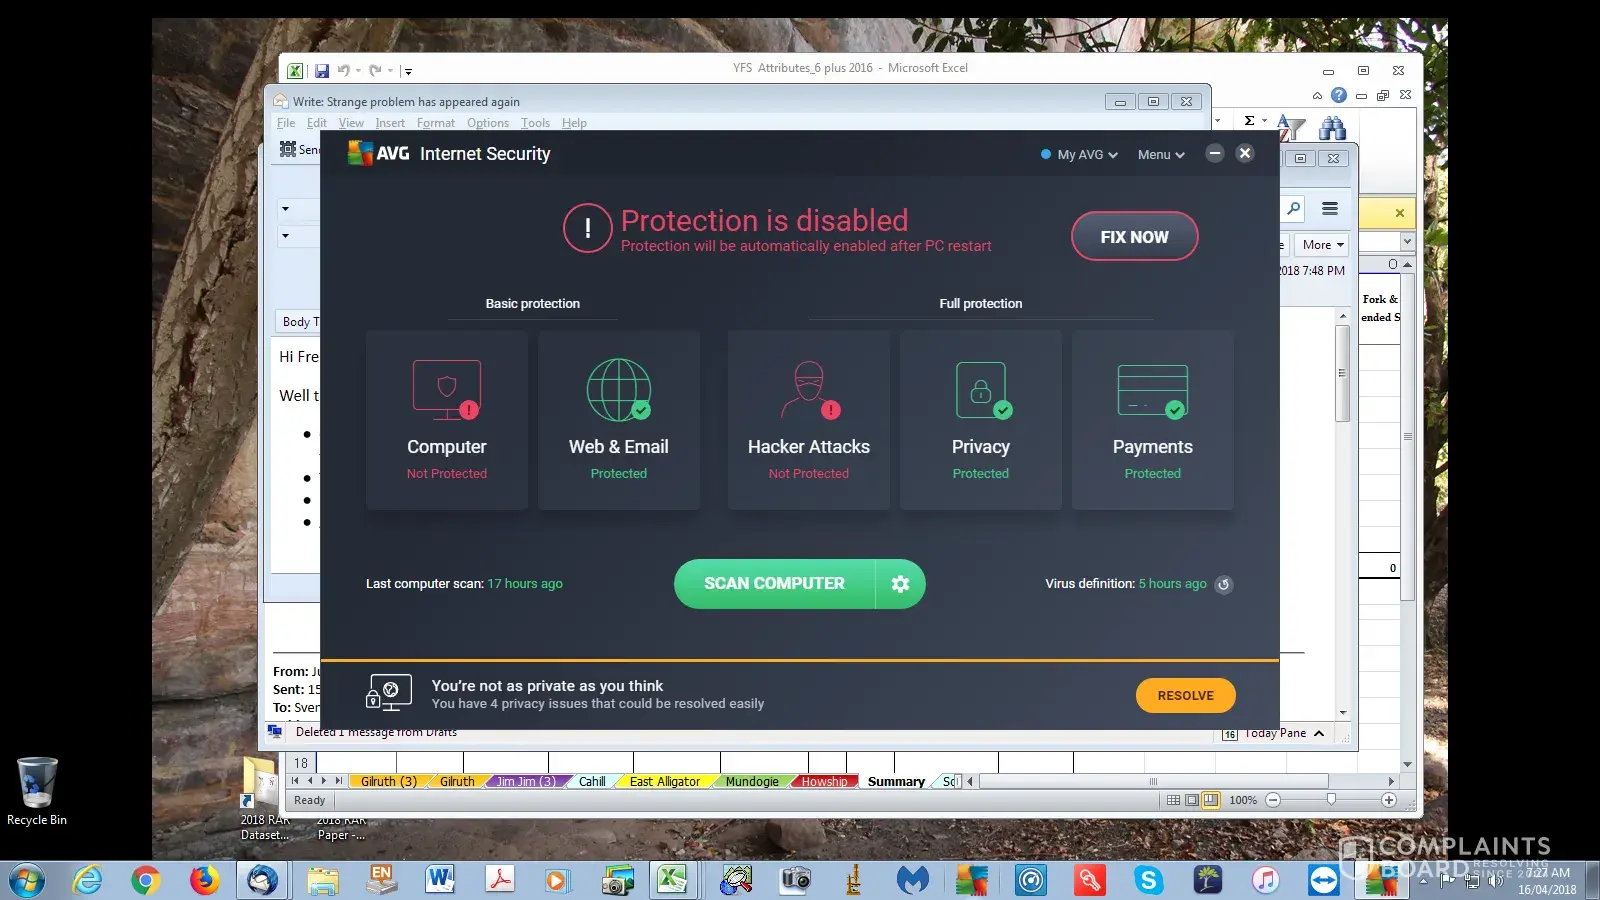
Task: Switch to the Howship sheet tab
Action: (x=824, y=782)
